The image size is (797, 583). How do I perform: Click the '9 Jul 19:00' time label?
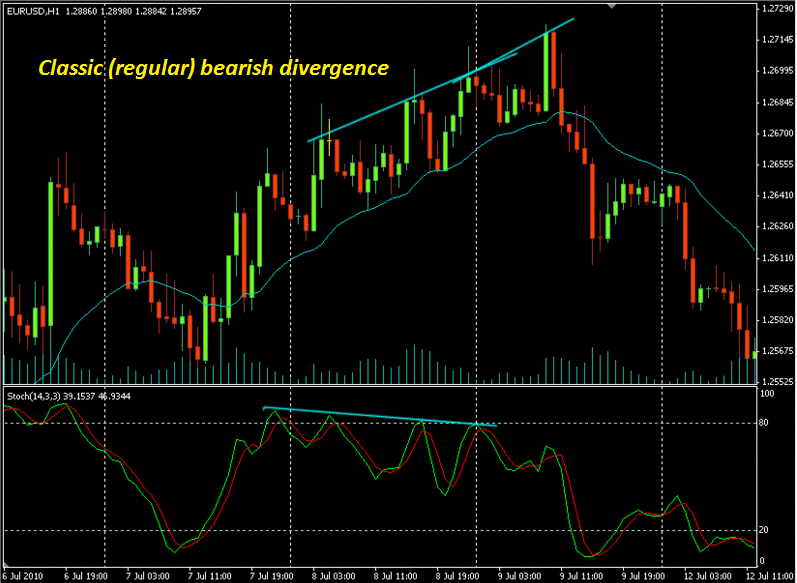coord(644,577)
